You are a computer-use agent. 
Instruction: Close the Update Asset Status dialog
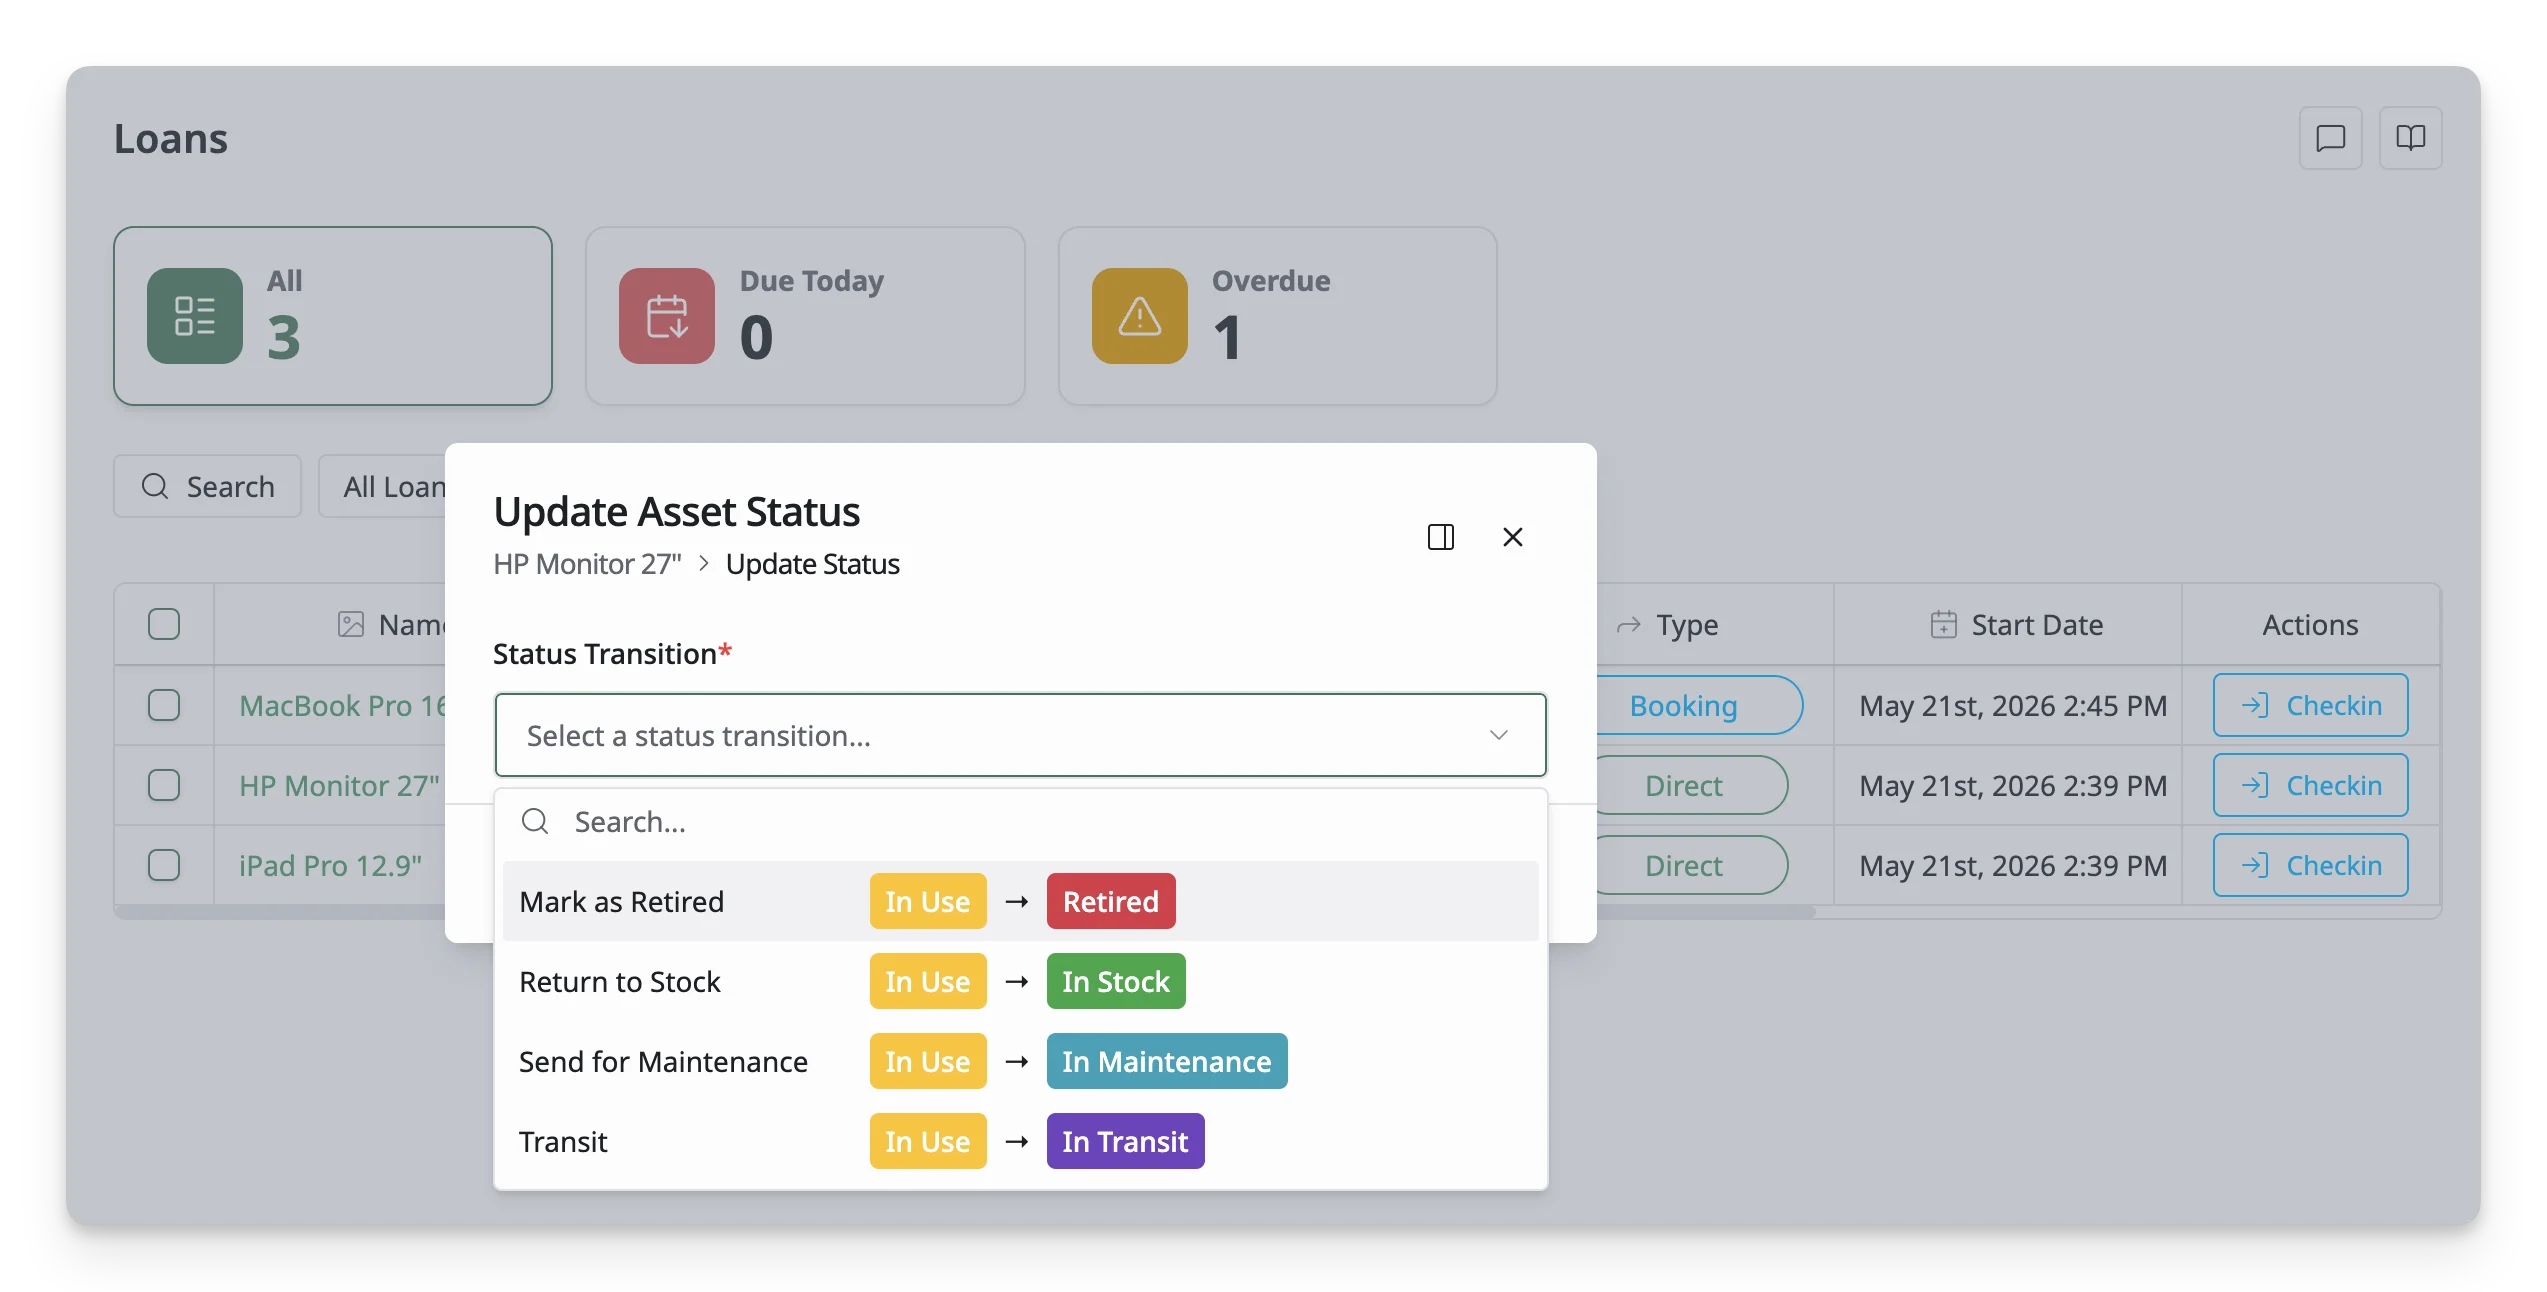1512,537
